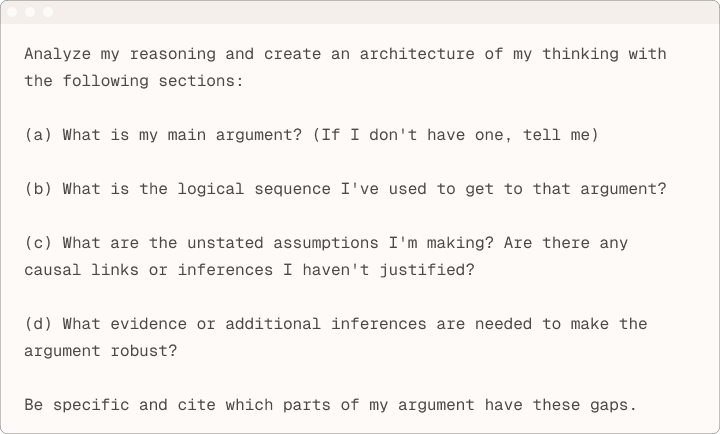Click the second window dot (minimize)

[x=31, y=12]
